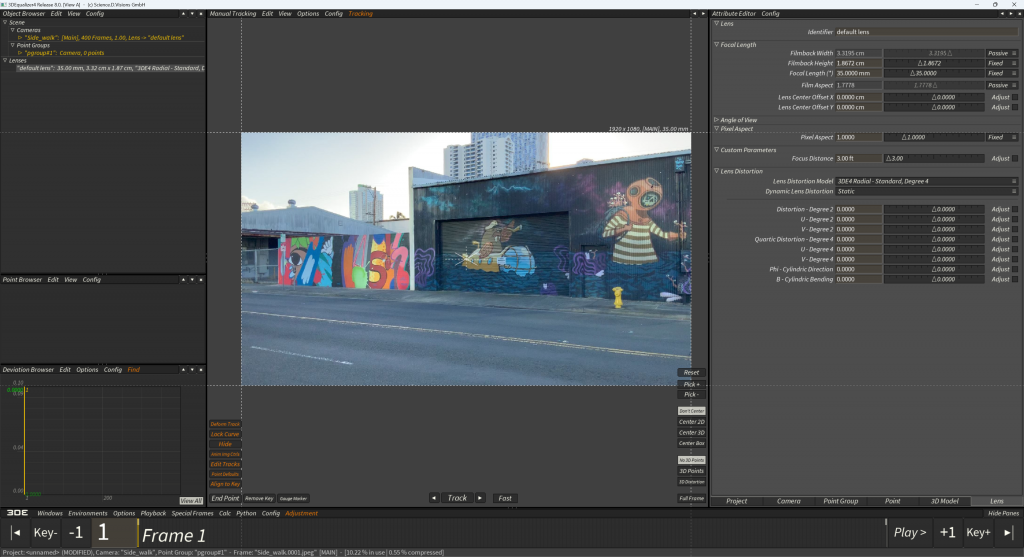Open the menu icon beside Pixel Aspect Fixed
Screen dimensions: 1024x557
(1014, 137)
